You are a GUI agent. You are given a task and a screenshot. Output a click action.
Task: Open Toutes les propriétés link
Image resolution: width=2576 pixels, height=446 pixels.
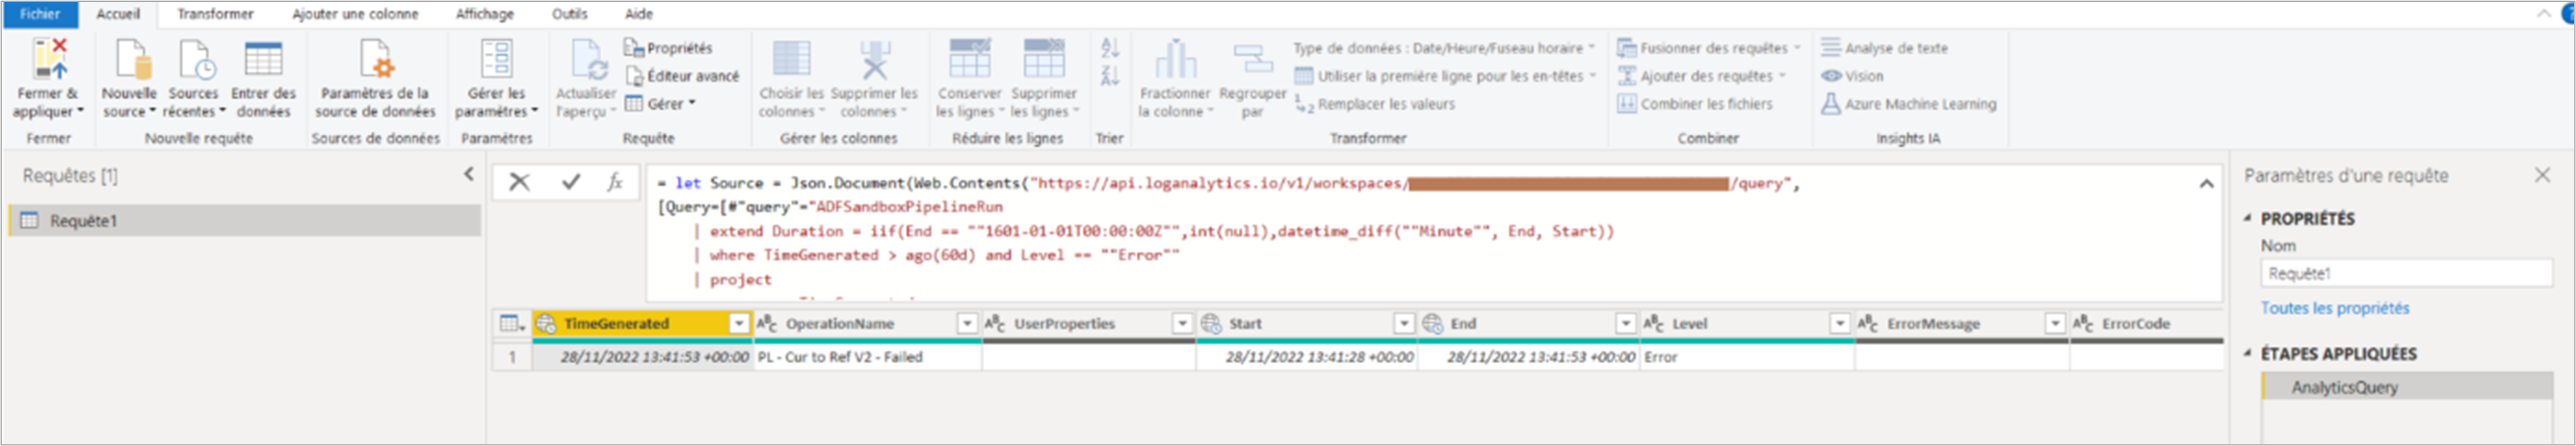2335,308
